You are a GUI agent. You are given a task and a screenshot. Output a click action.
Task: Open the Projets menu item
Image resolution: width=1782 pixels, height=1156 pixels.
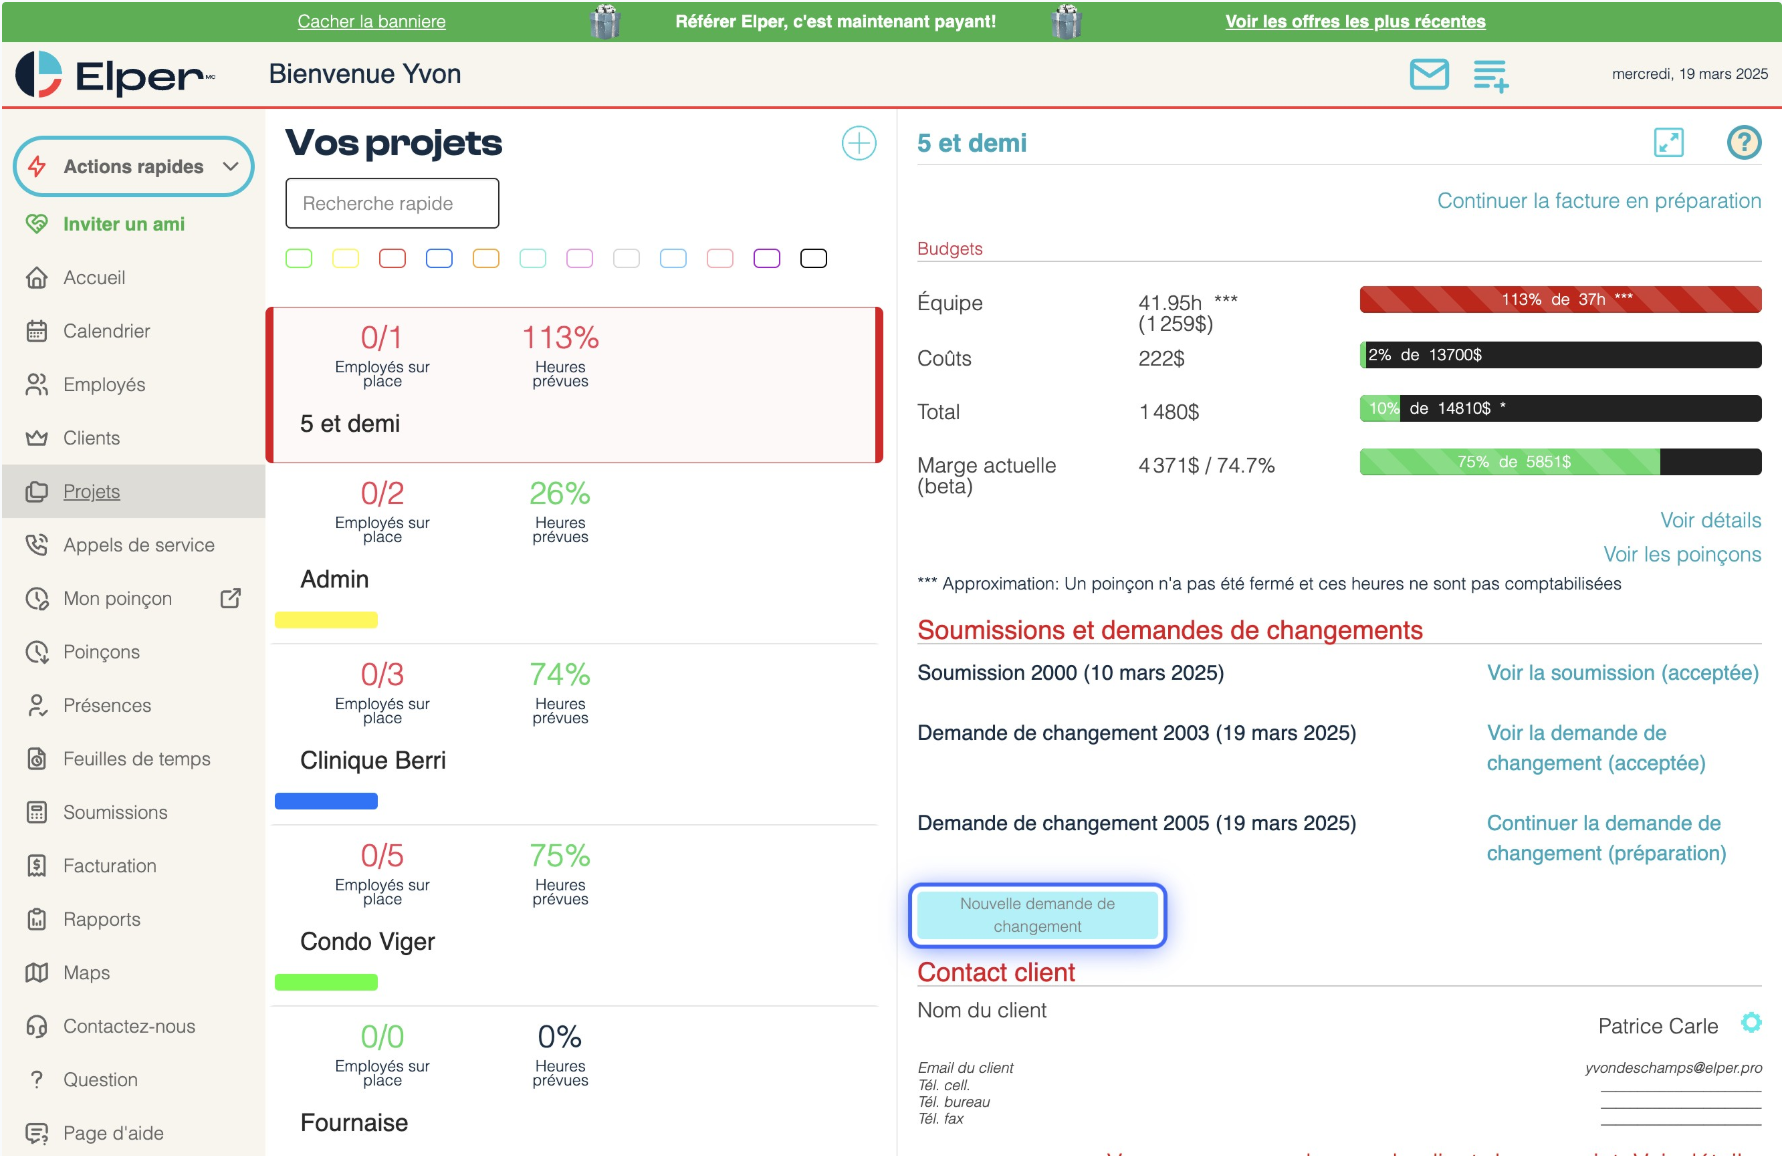pyautogui.click(x=134, y=491)
